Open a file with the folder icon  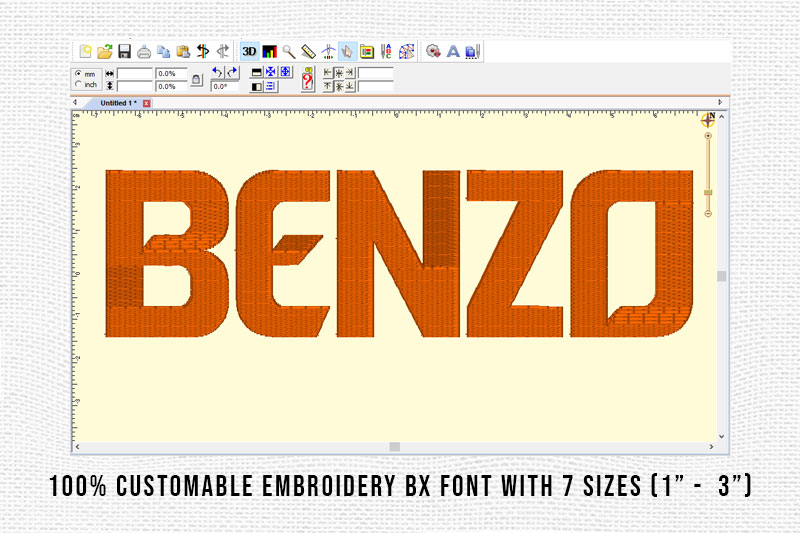(105, 52)
